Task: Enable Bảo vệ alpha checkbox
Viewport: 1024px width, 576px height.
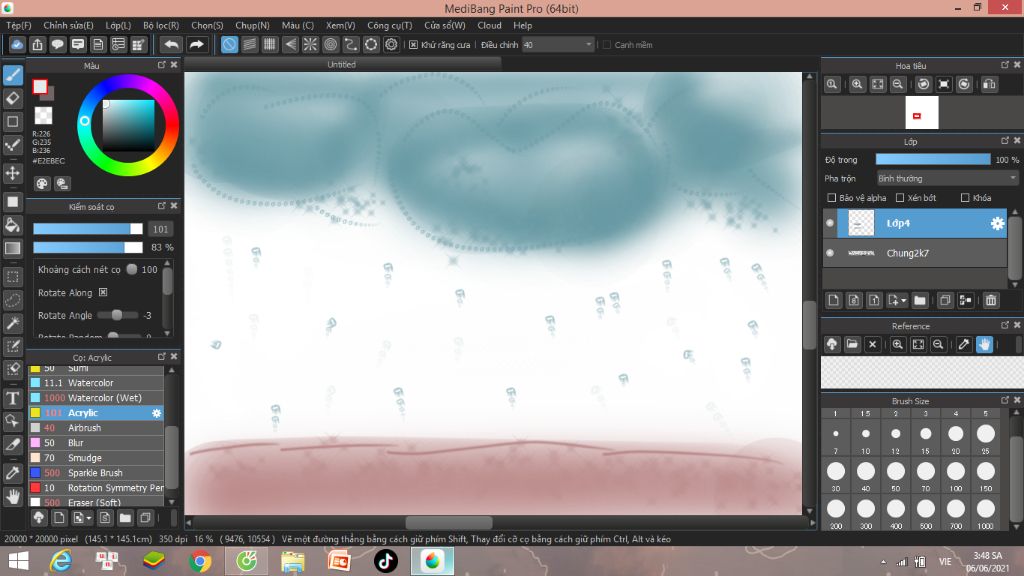Action: pyautogui.click(x=831, y=198)
